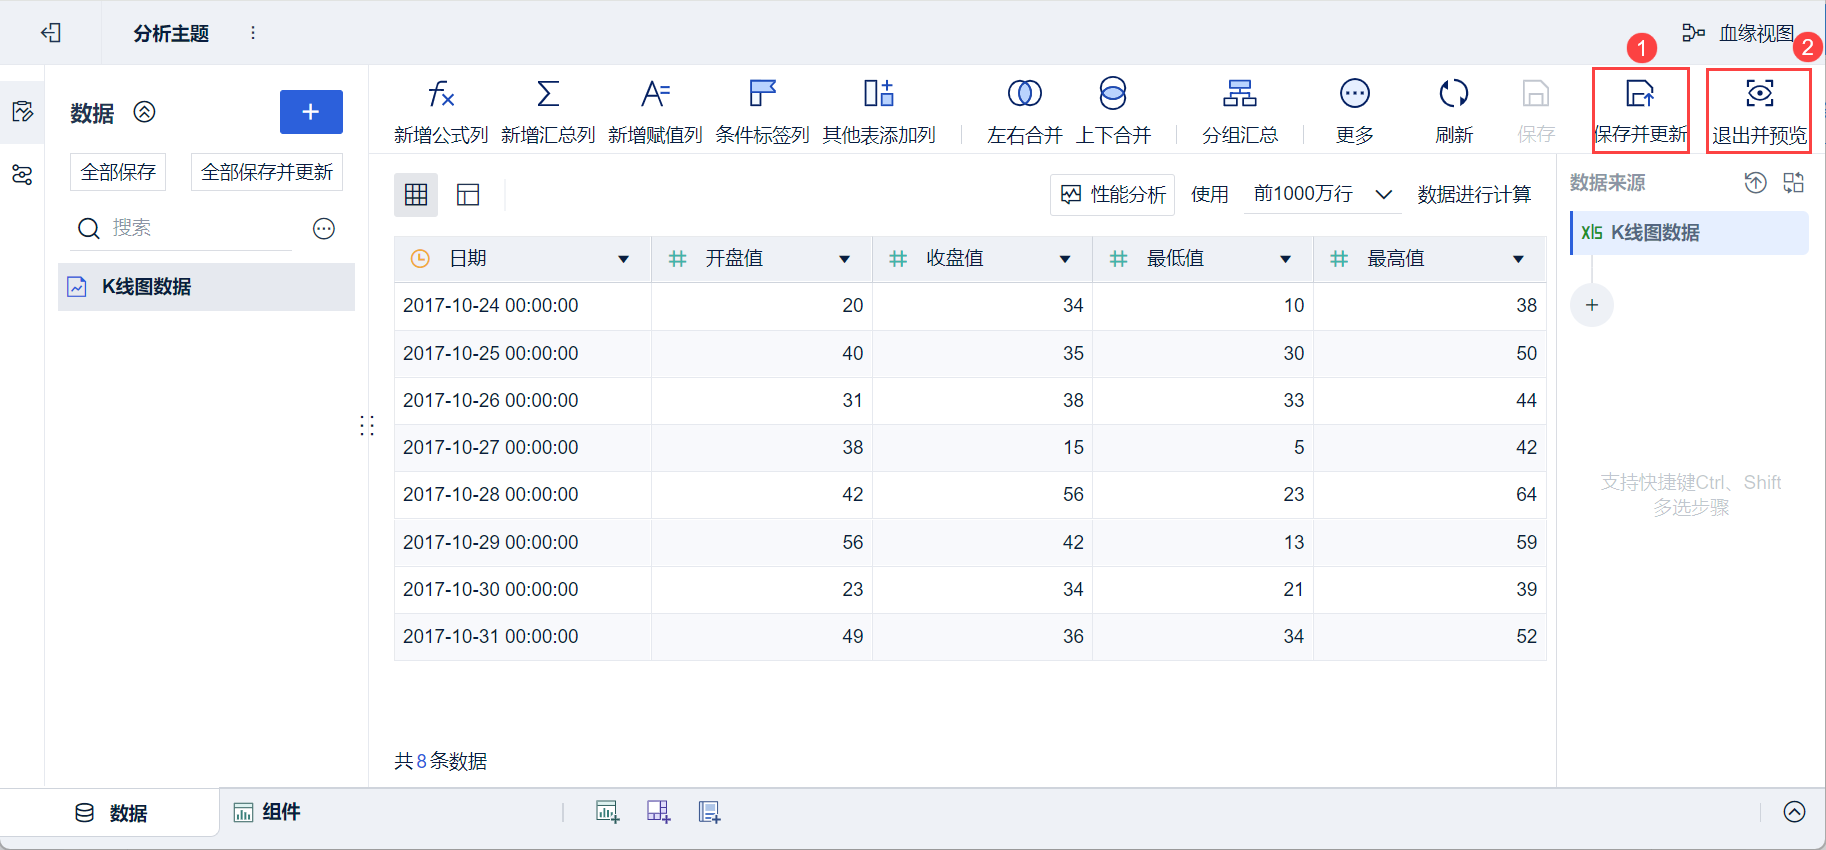Open the 日期 column dropdown arrow
This screenshot has width=1826, height=850.
623,259
